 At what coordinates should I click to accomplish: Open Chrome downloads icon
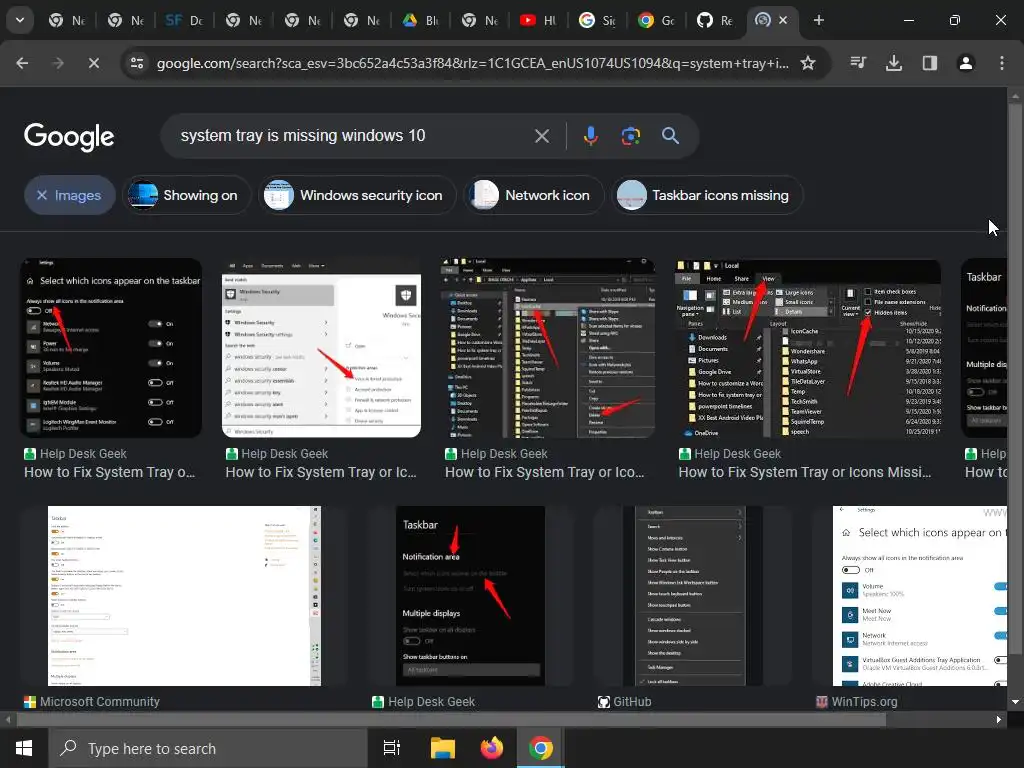click(x=894, y=63)
